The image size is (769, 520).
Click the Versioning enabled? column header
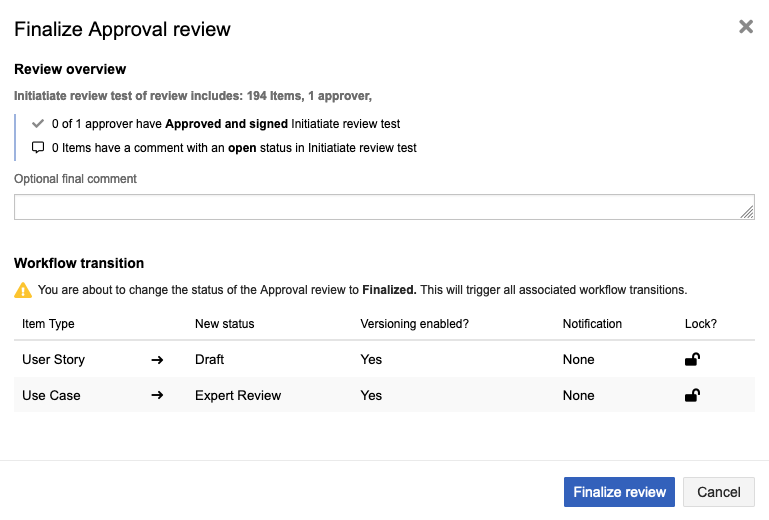tap(414, 324)
